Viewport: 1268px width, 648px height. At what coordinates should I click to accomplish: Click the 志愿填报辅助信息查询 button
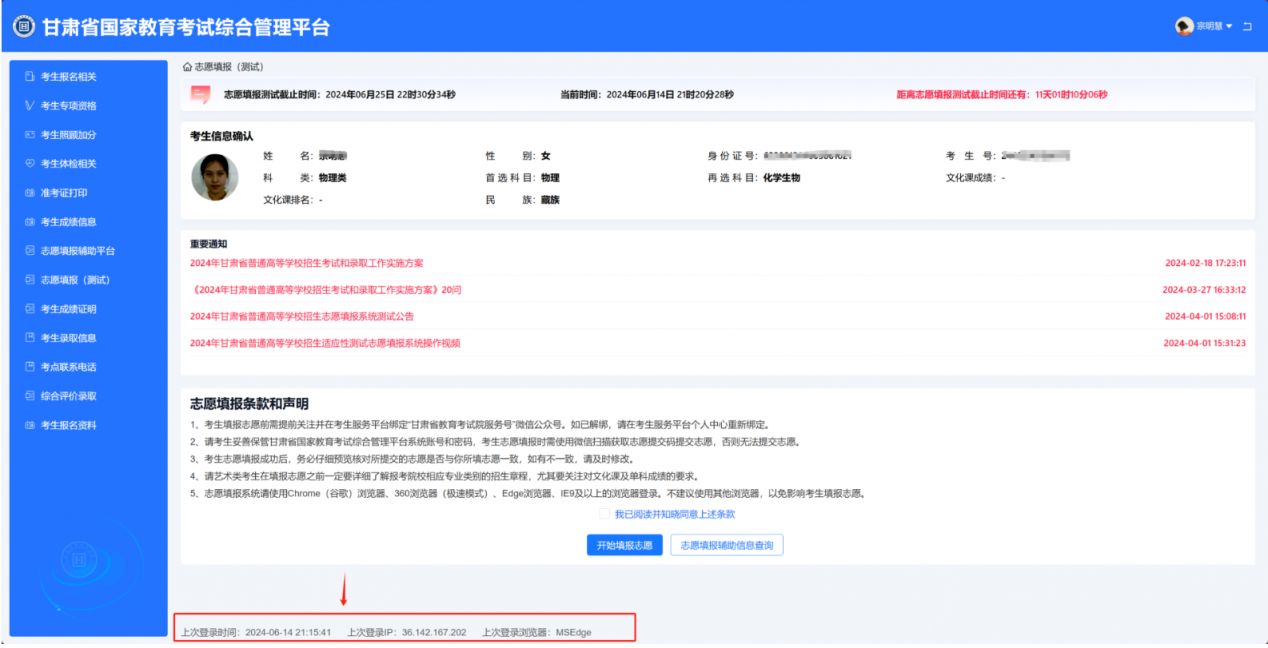[727, 545]
